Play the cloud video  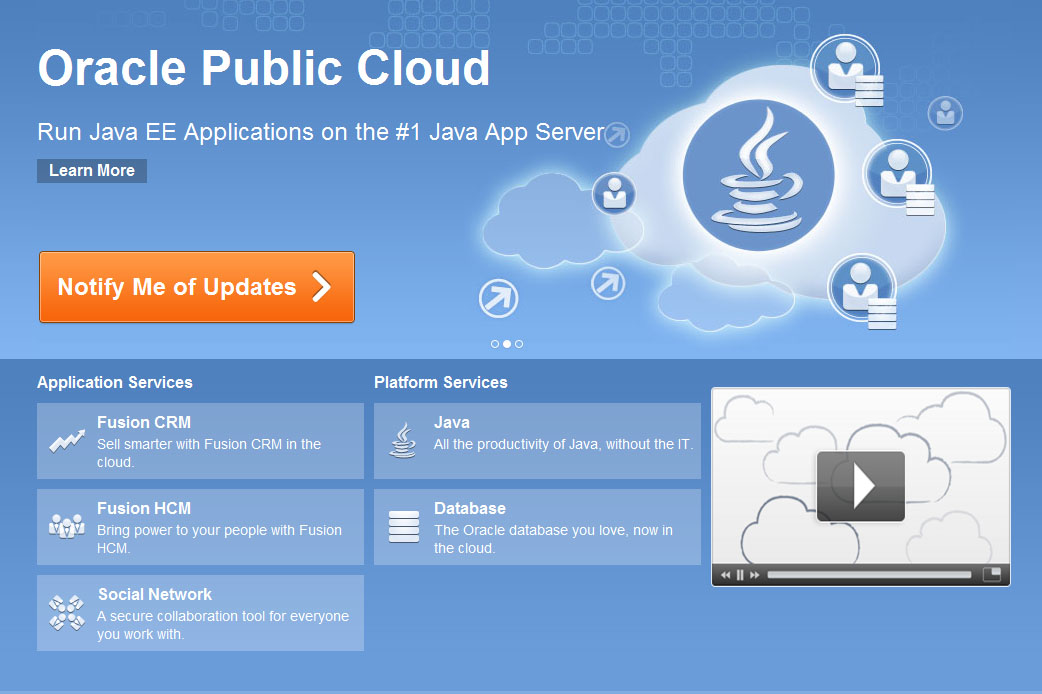coord(861,487)
